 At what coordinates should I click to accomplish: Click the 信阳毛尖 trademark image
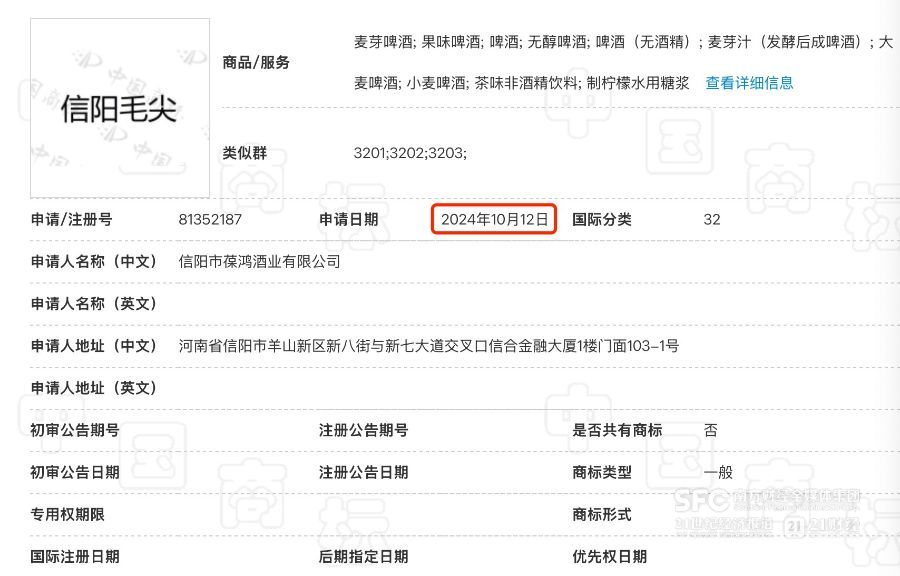(120, 108)
